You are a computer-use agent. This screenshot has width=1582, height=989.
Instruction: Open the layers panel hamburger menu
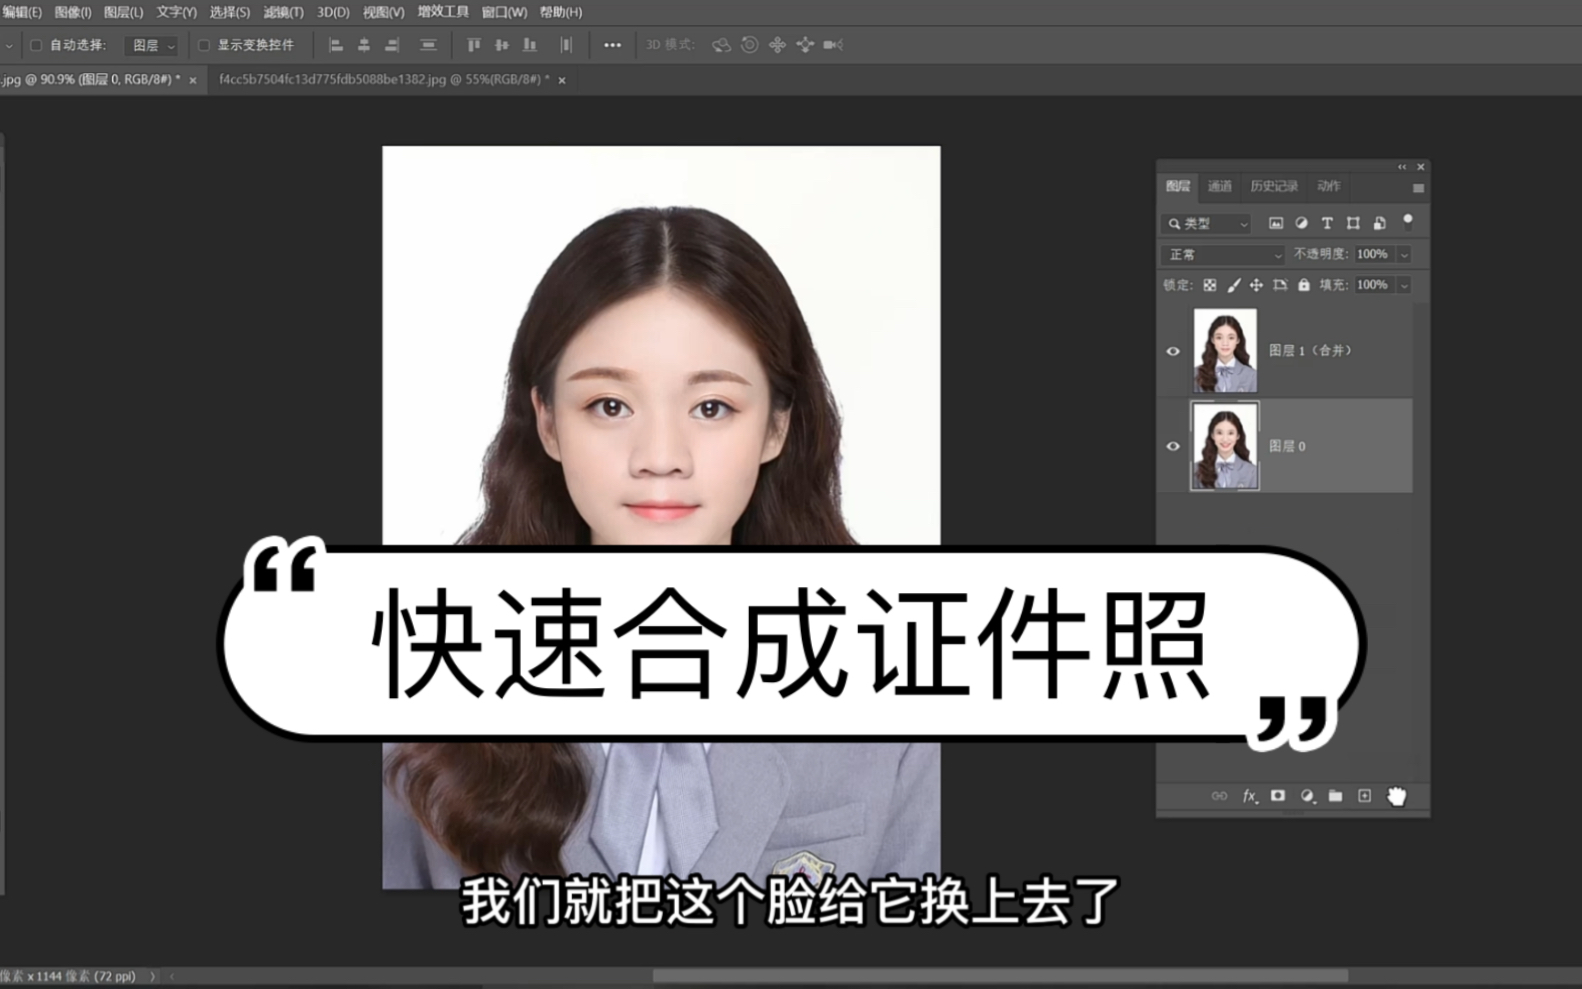1418,188
